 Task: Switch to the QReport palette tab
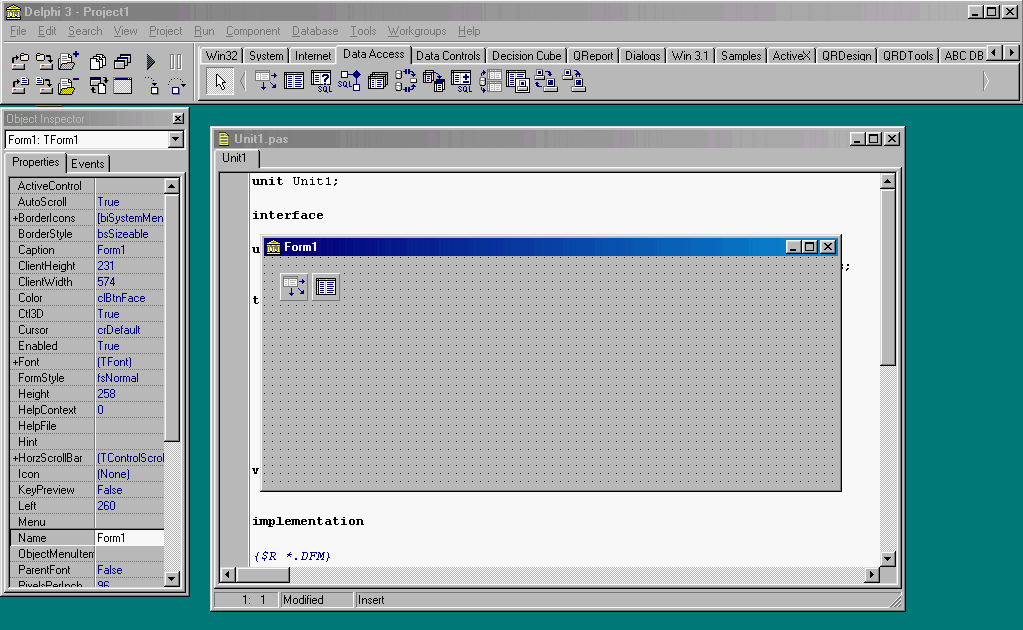pyautogui.click(x=593, y=56)
